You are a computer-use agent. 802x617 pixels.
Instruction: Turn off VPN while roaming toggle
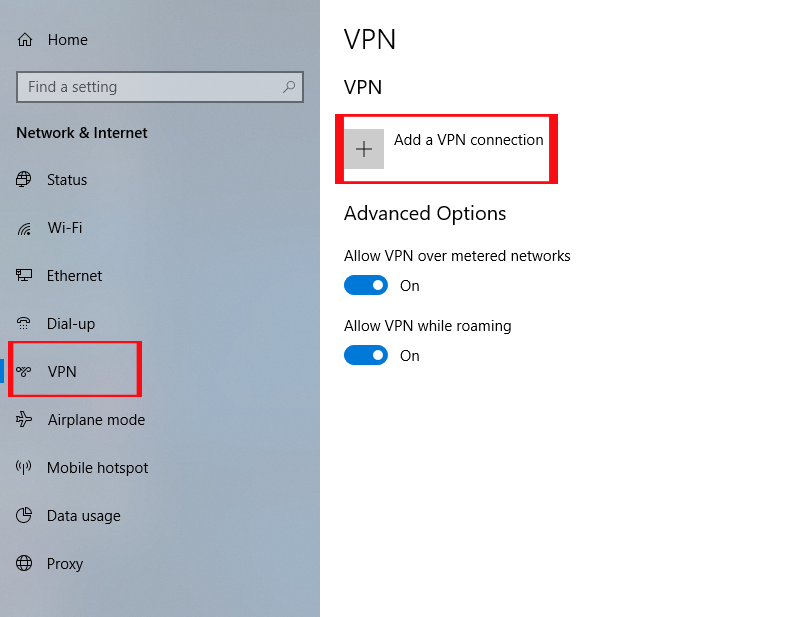pyautogui.click(x=366, y=355)
